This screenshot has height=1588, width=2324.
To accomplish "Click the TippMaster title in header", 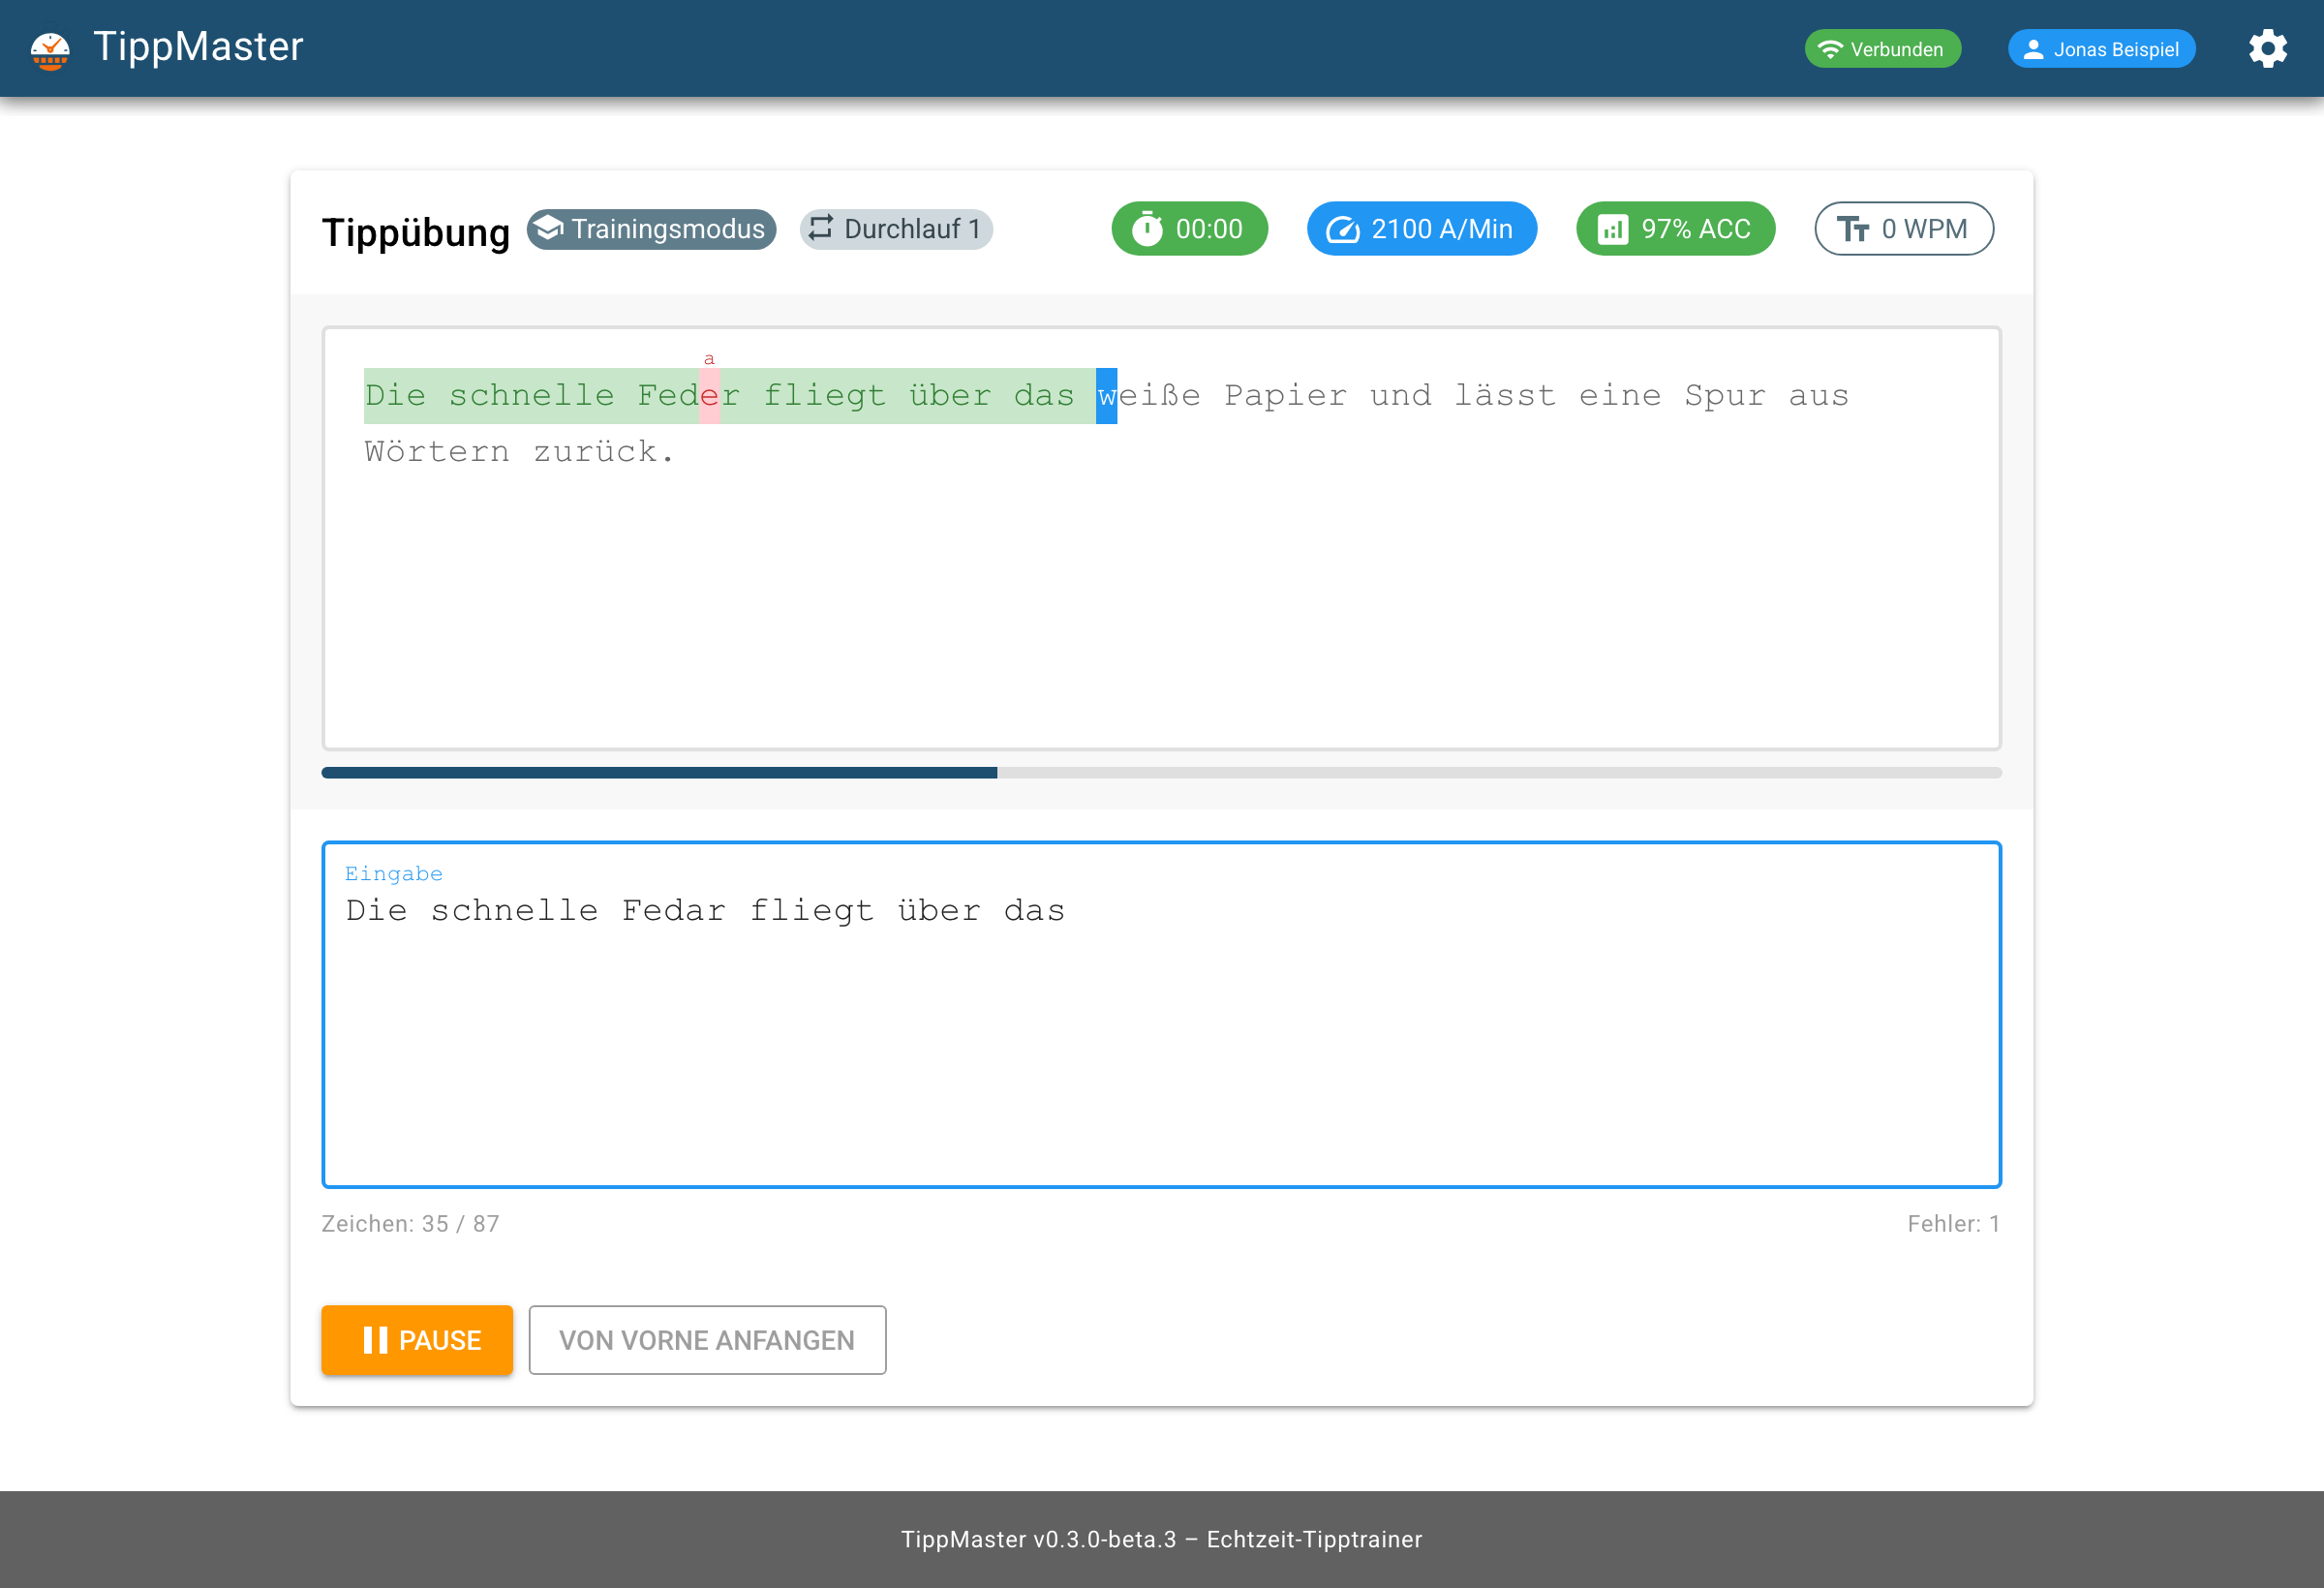I will [x=198, y=47].
